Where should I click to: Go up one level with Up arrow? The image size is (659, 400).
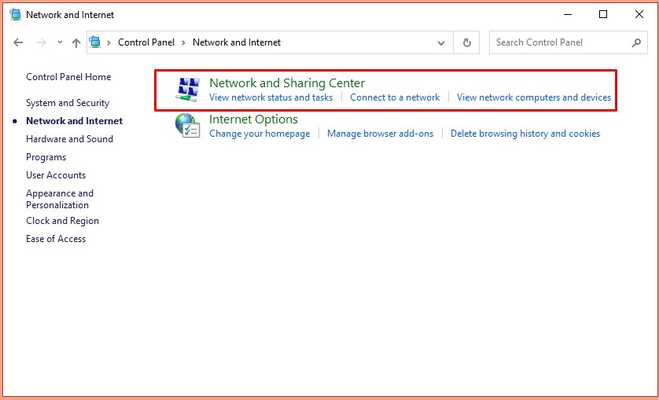[76, 42]
